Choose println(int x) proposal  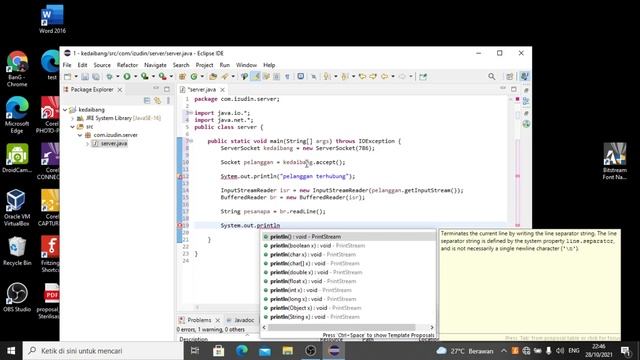click(x=348, y=290)
